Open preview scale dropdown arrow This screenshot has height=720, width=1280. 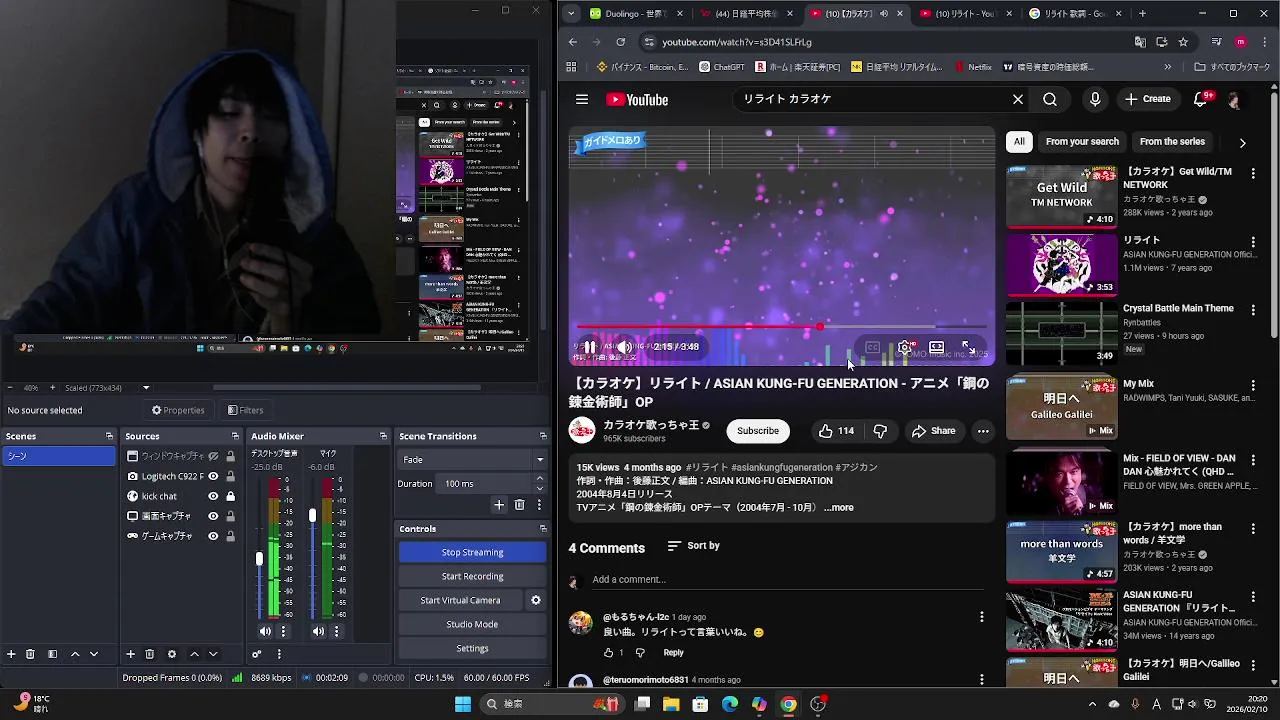click(146, 388)
